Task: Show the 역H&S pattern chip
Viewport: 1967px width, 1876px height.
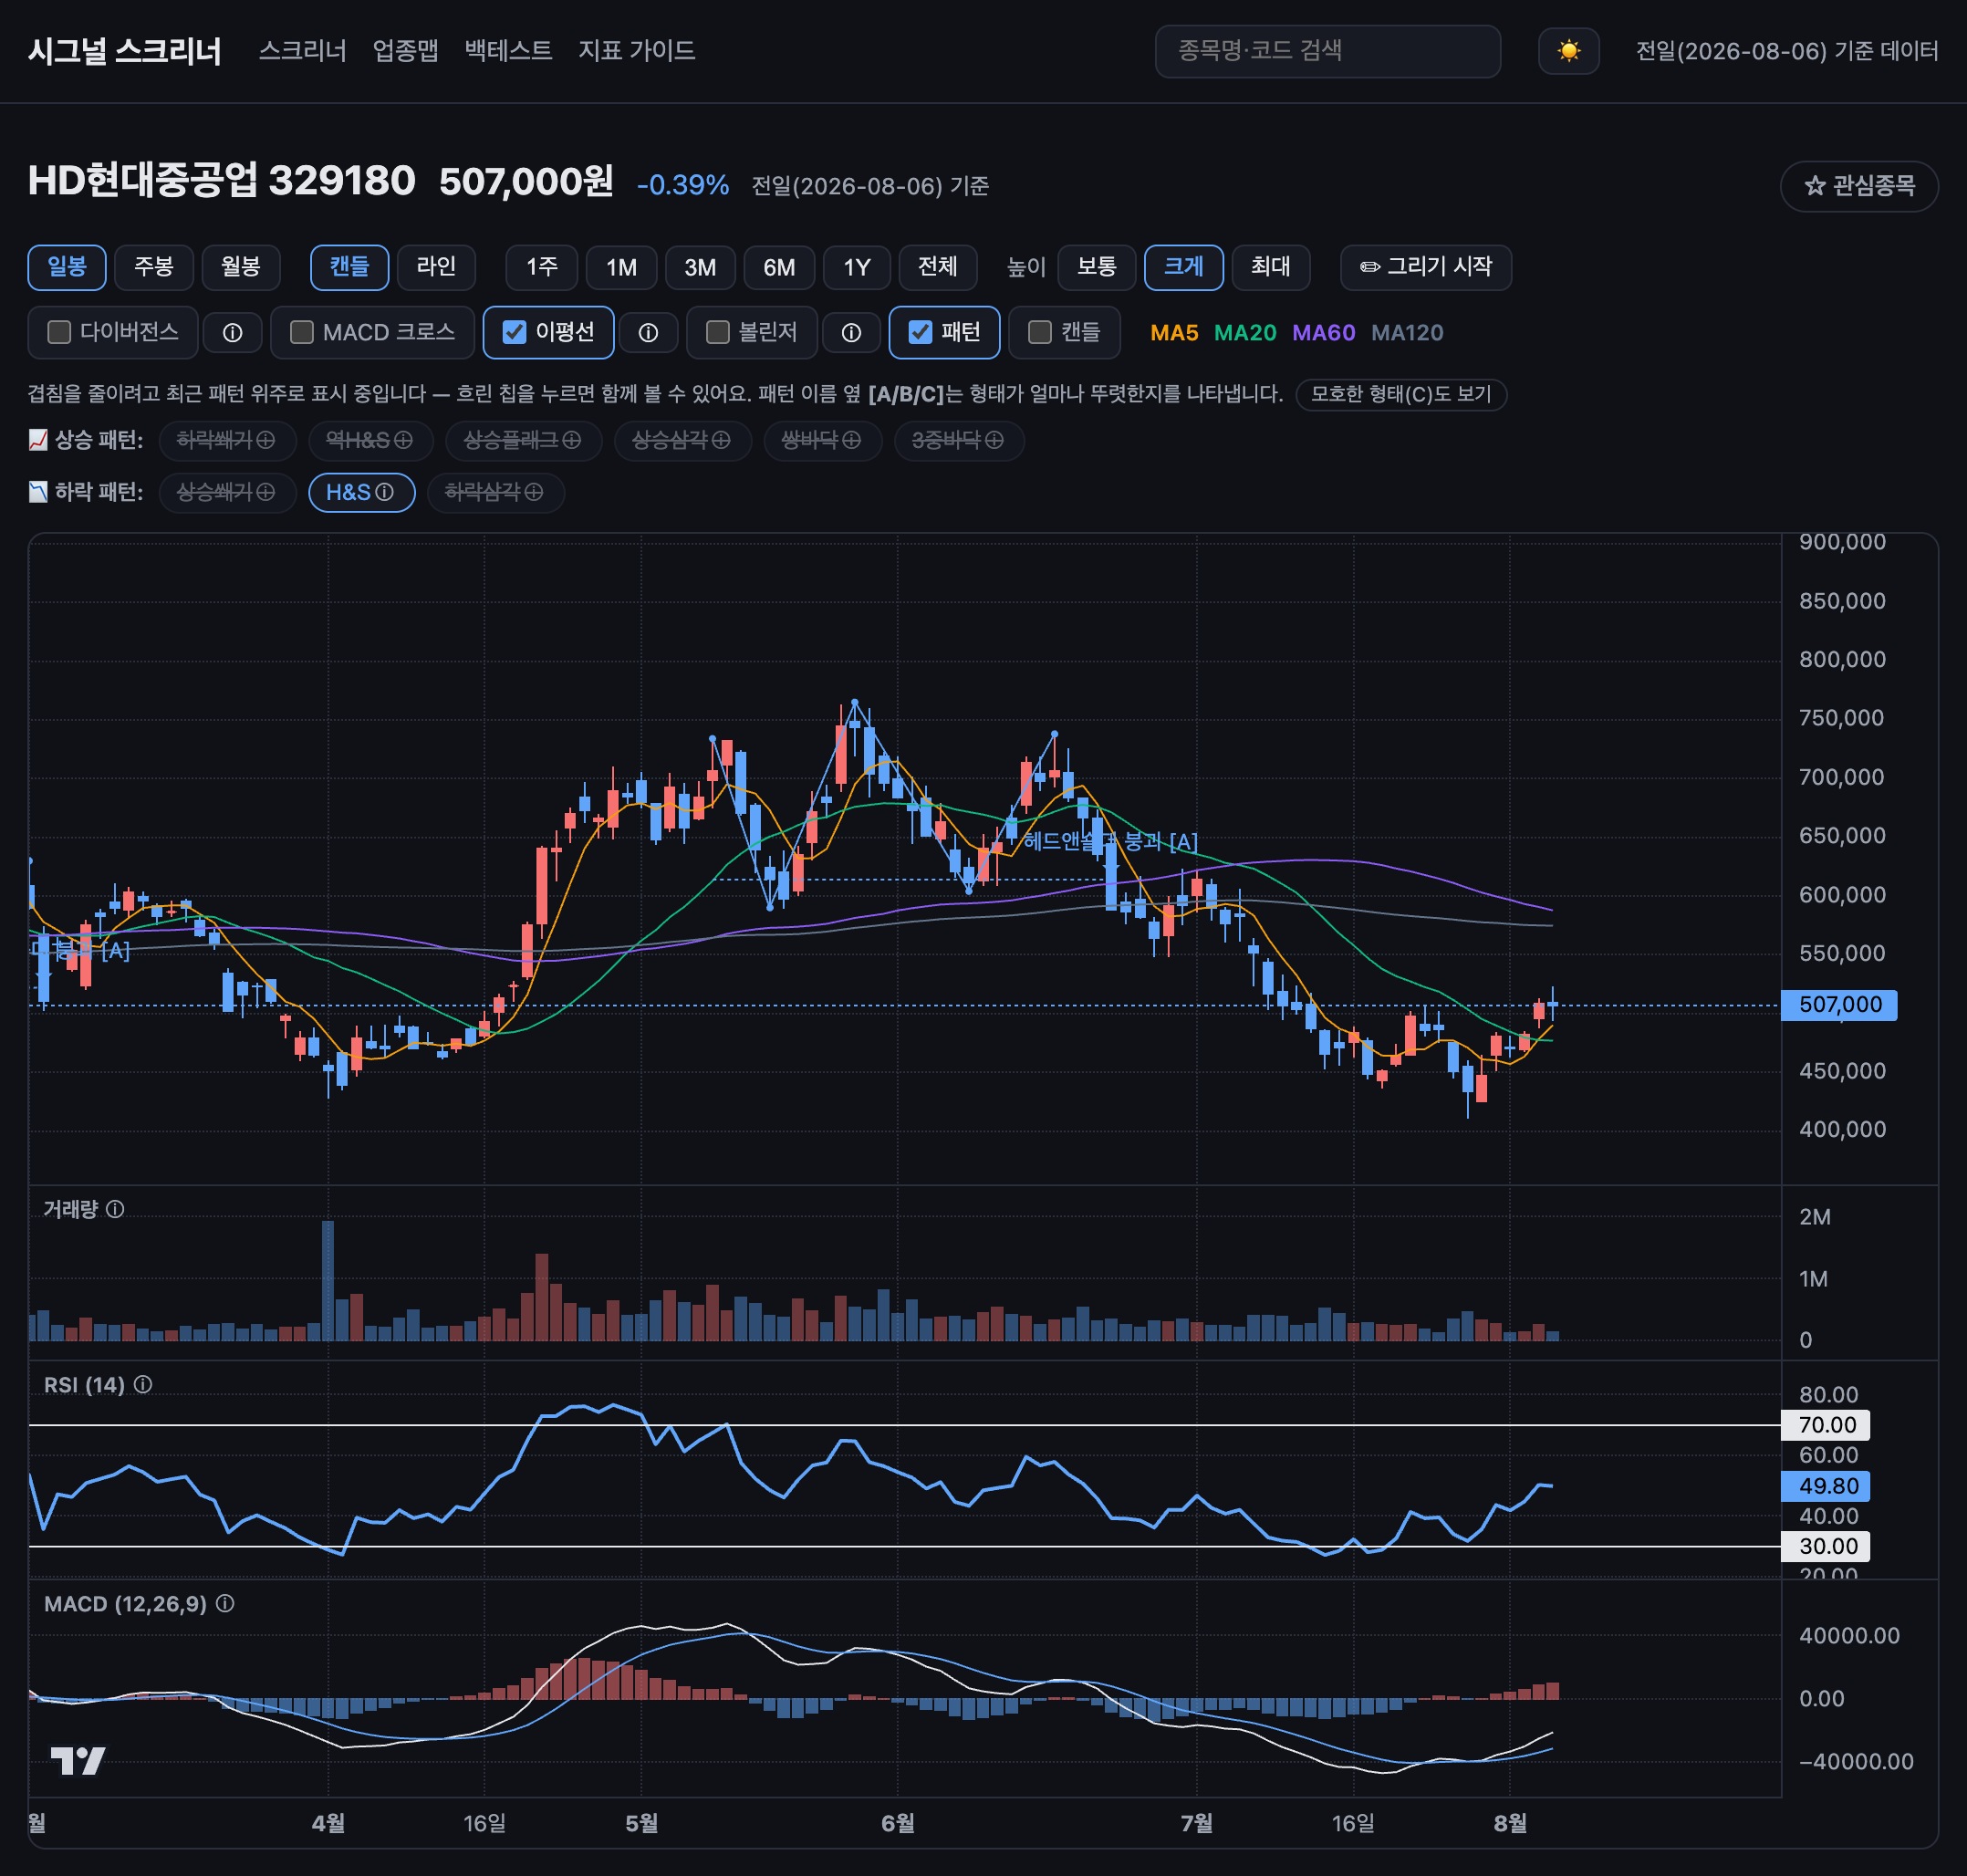Action: point(370,440)
